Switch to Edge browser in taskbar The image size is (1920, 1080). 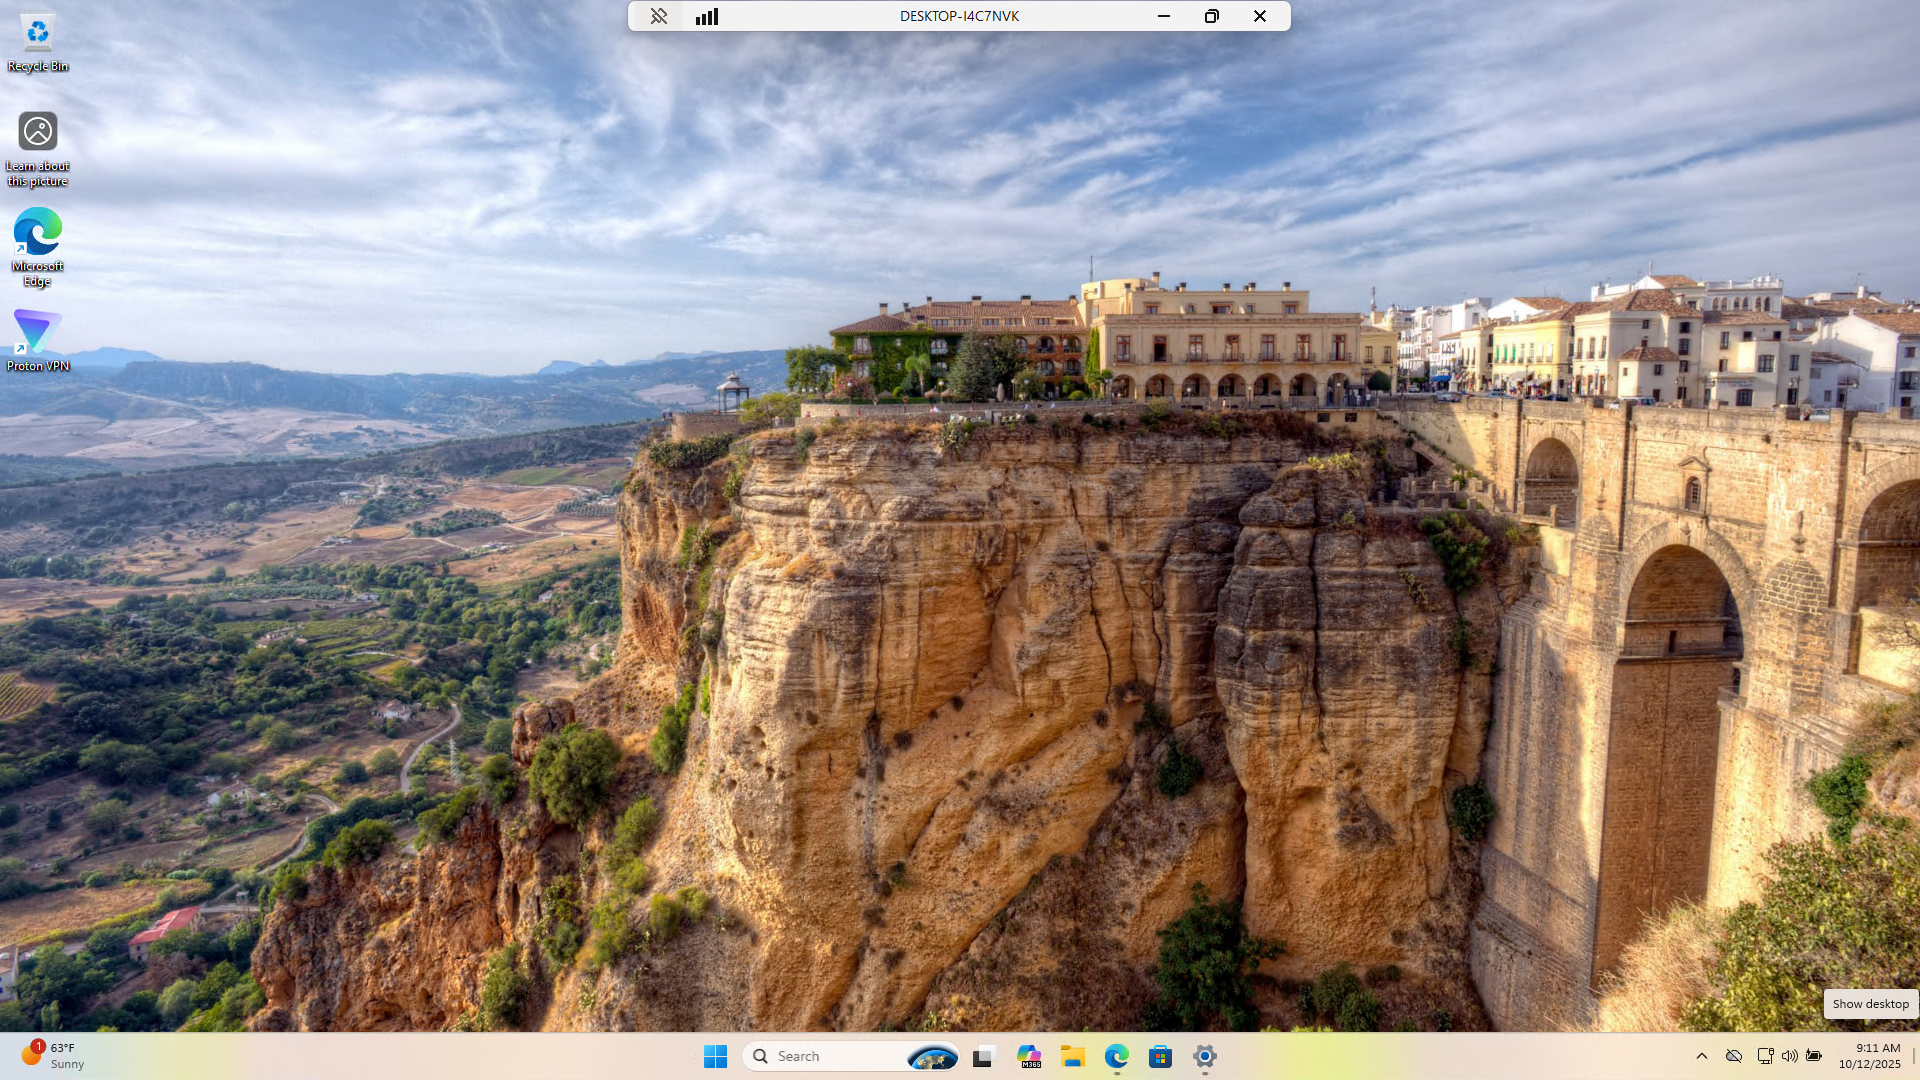[x=1117, y=1056]
